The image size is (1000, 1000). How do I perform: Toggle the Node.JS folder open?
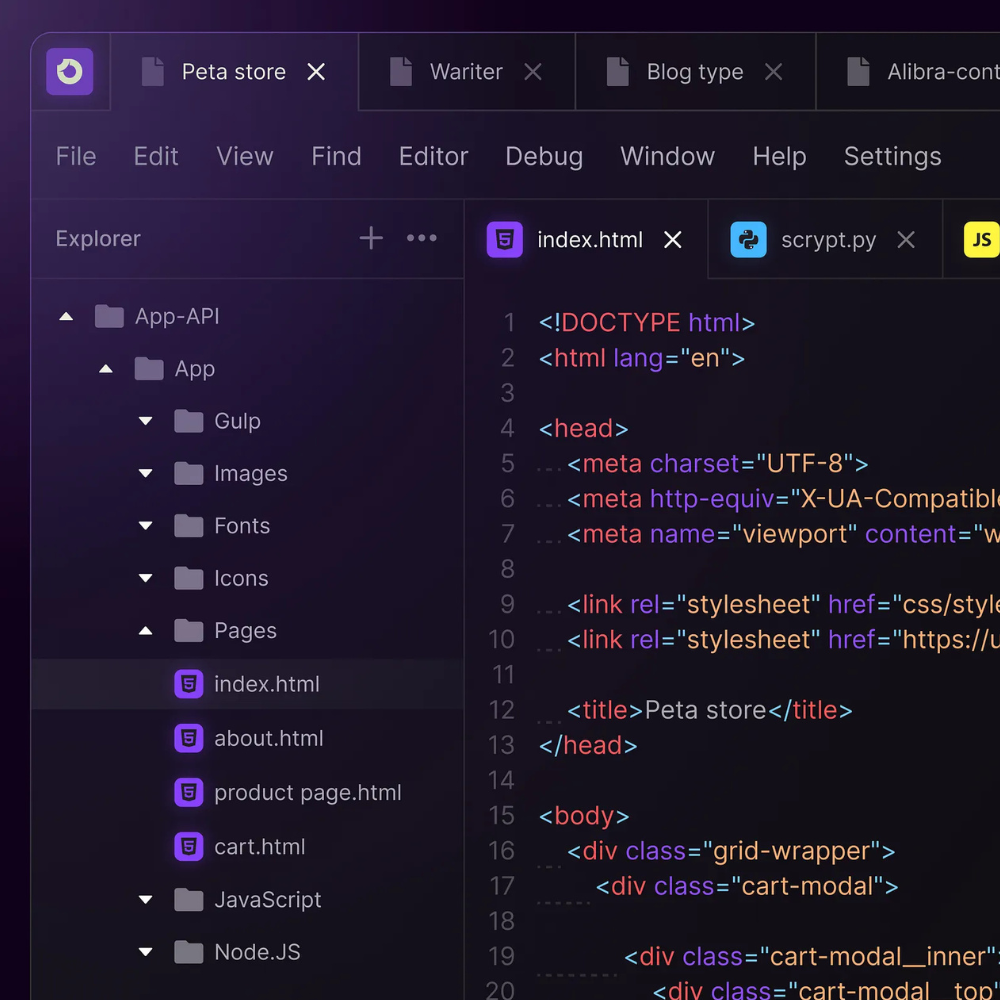point(145,952)
